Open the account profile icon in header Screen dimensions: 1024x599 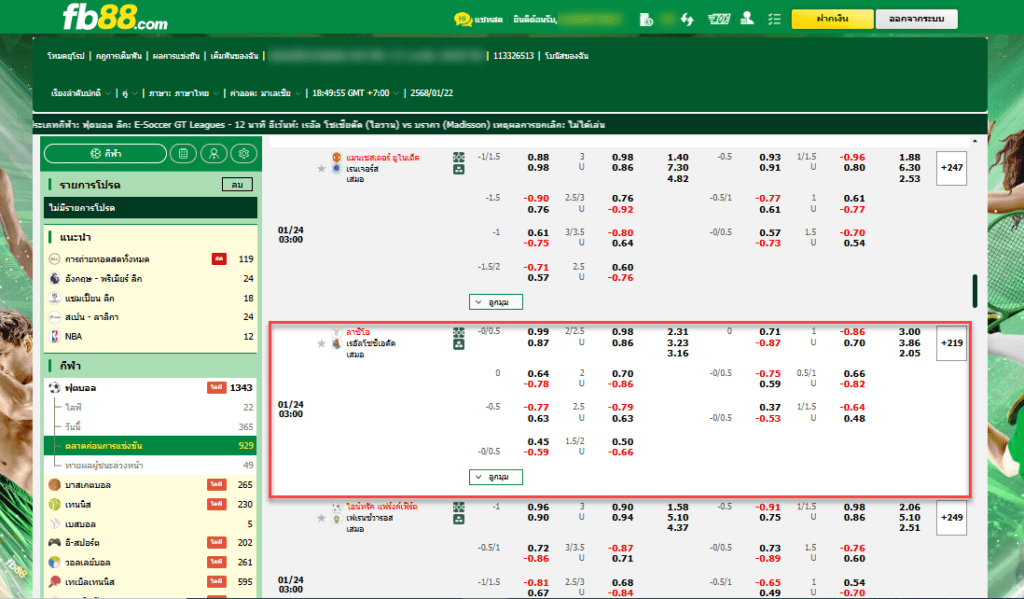click(747, 18)
